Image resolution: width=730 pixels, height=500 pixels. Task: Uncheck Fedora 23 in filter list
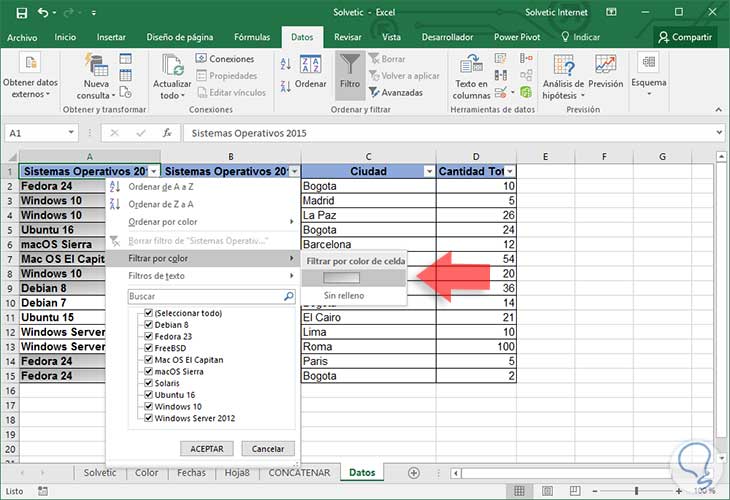[x=149, y=336]
